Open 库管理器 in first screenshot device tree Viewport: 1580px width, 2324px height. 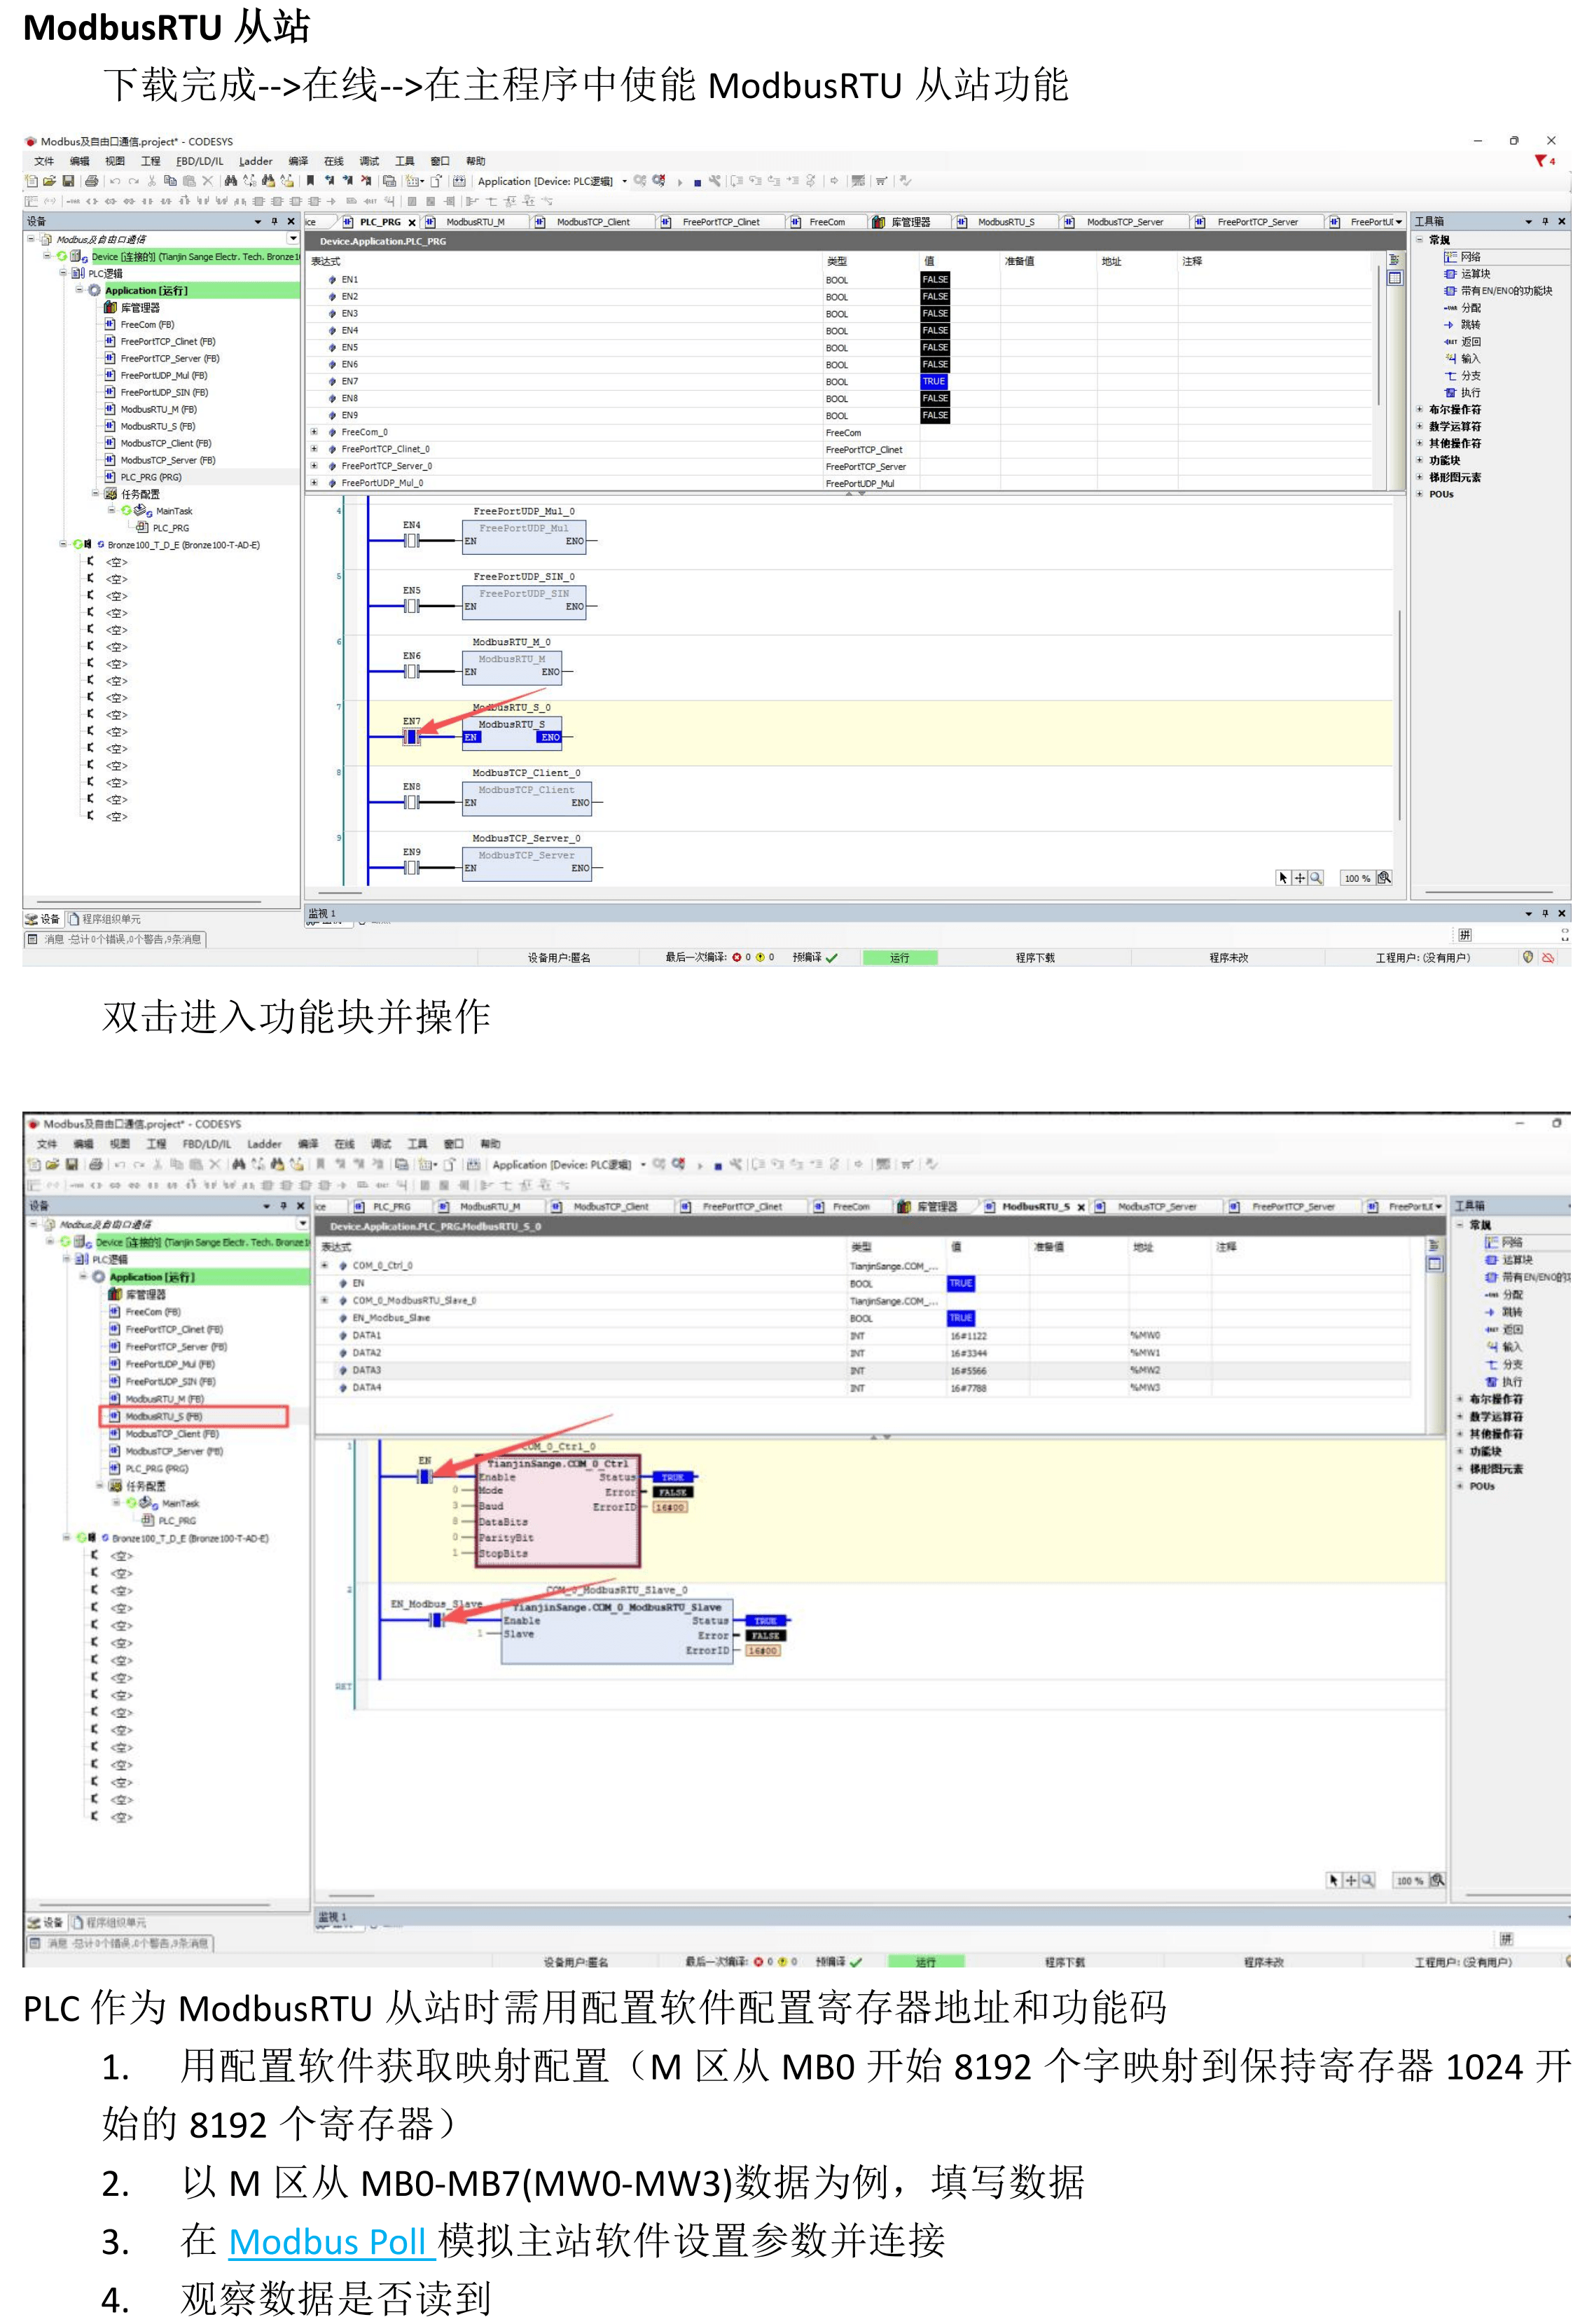132,308
